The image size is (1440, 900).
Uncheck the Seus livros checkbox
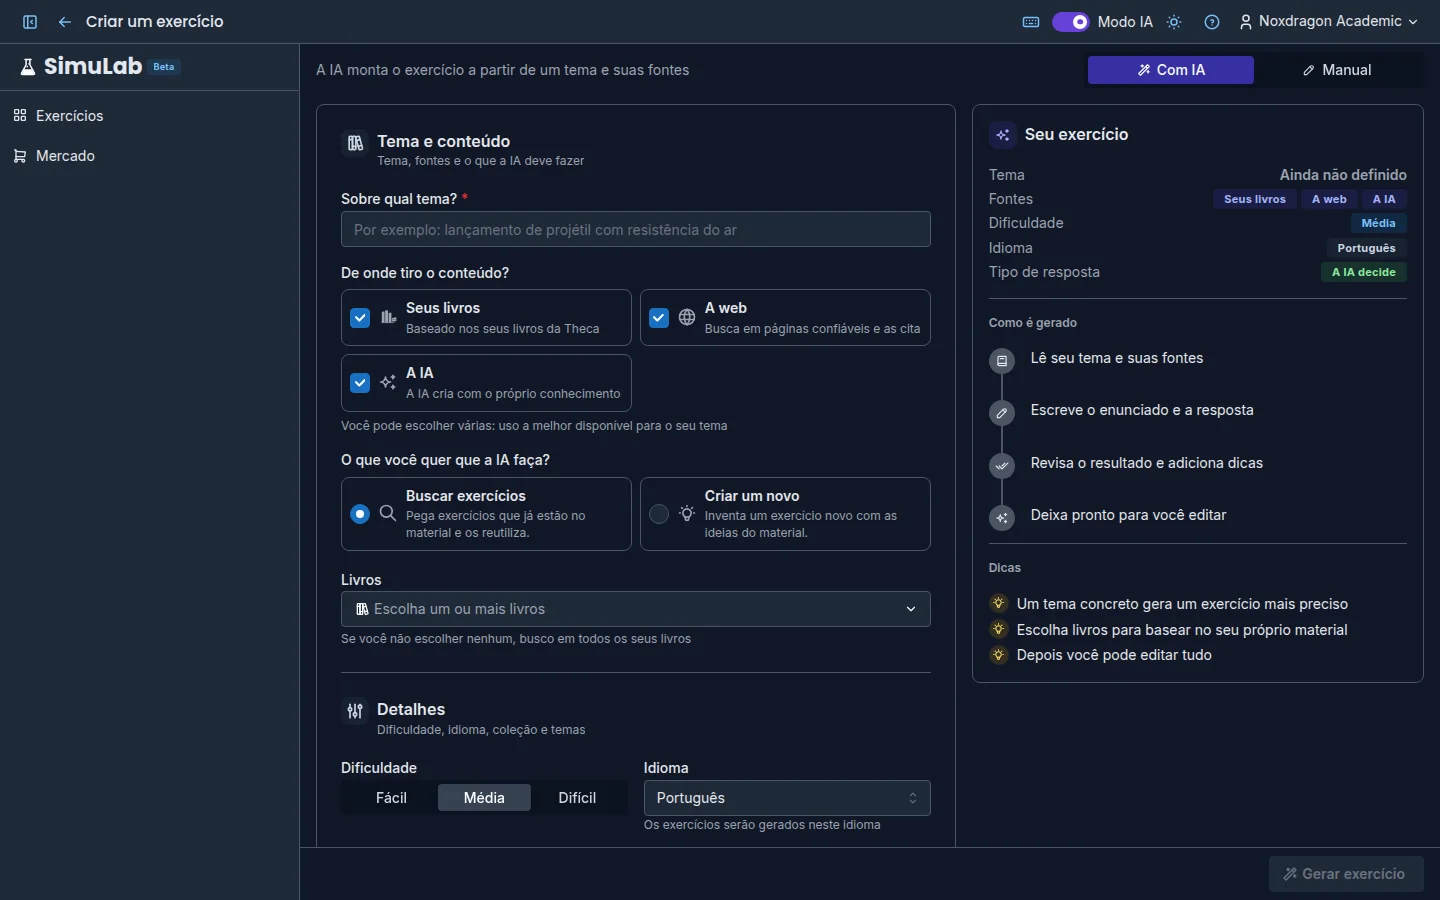(x=360, y=318)
